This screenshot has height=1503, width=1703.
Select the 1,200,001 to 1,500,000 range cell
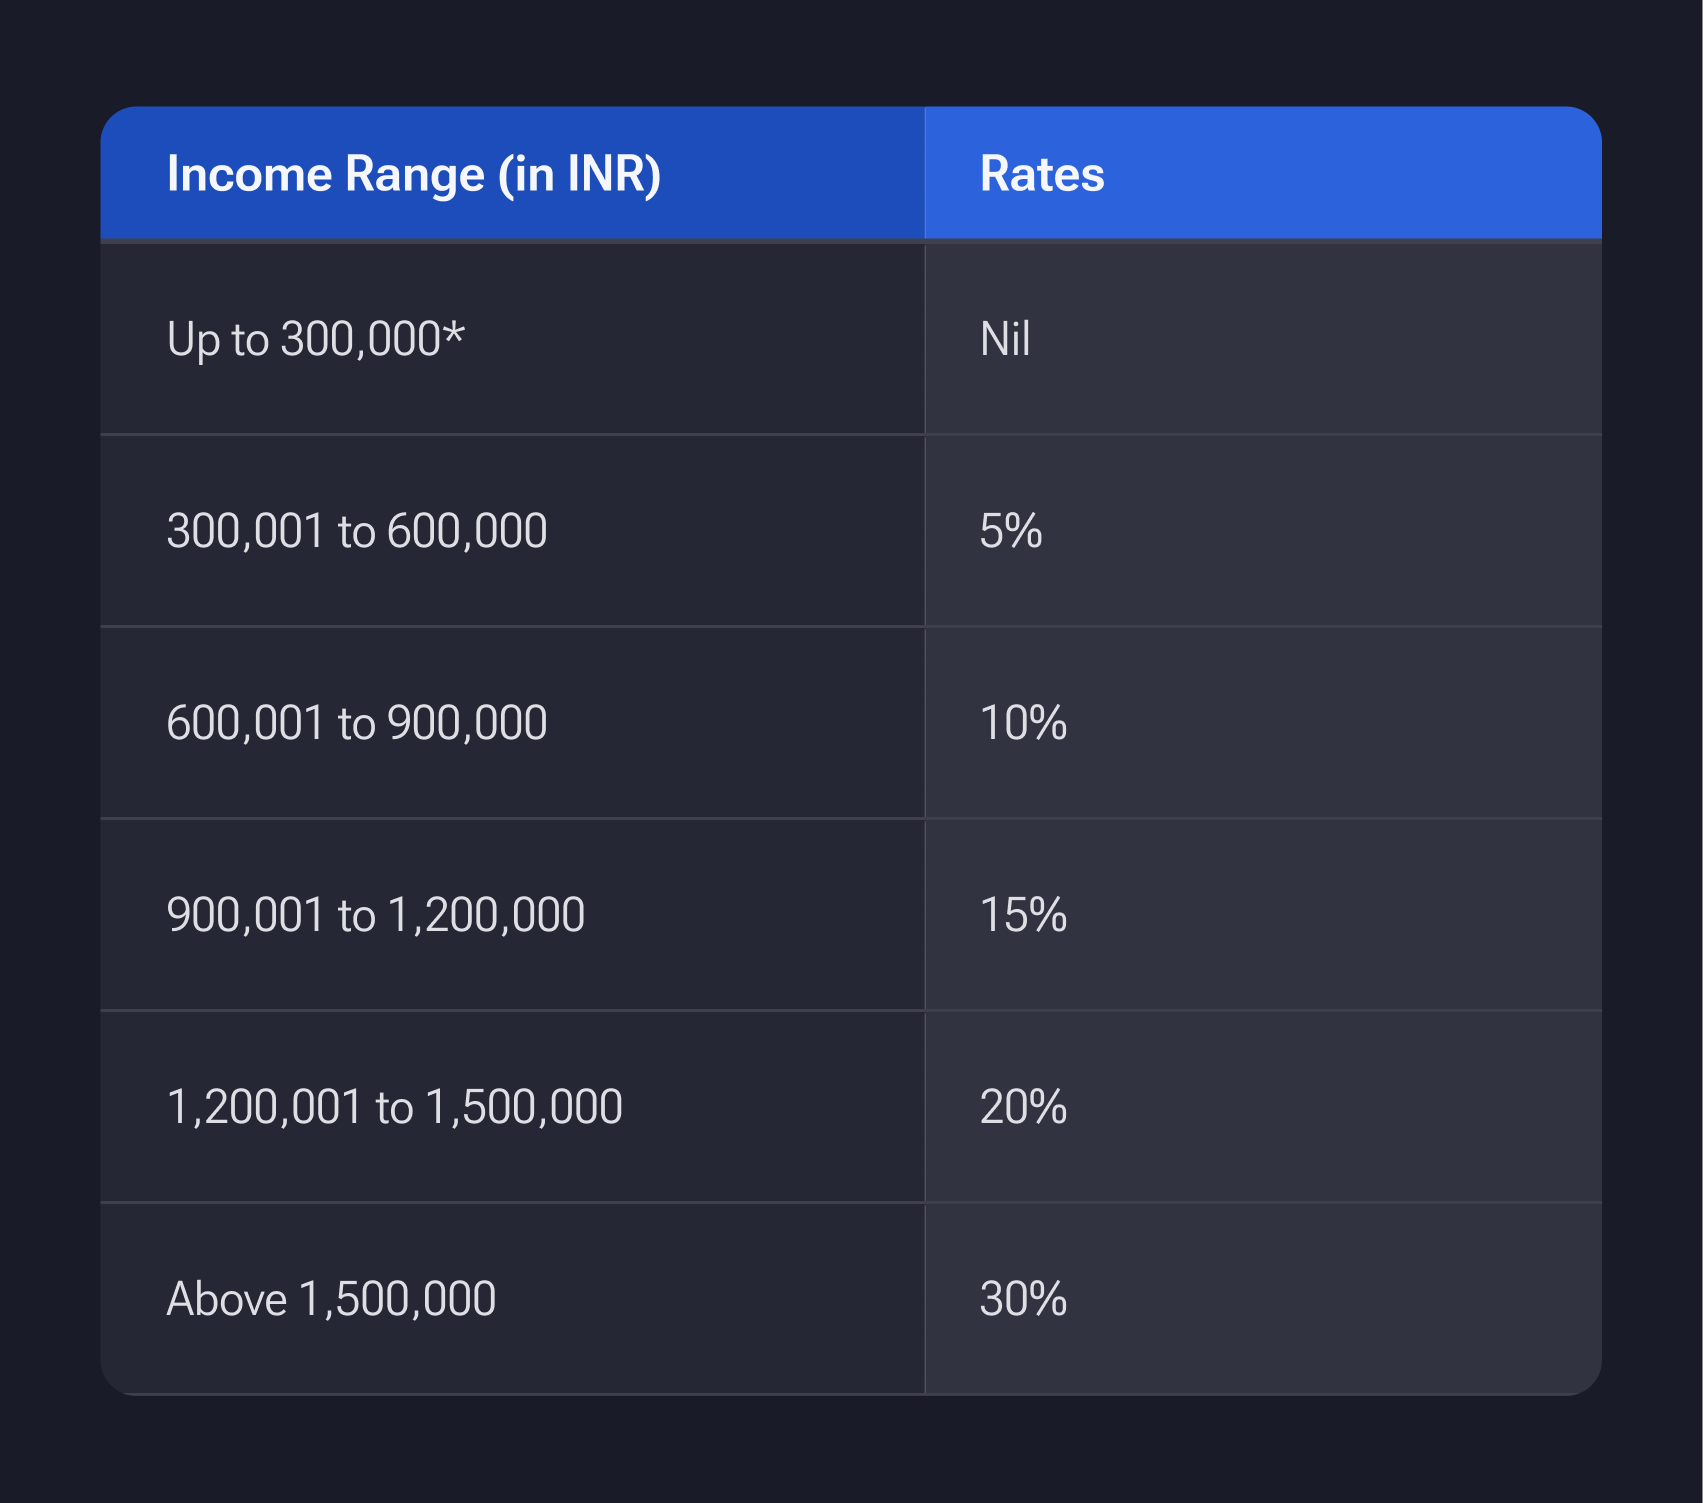[394, 1107]
